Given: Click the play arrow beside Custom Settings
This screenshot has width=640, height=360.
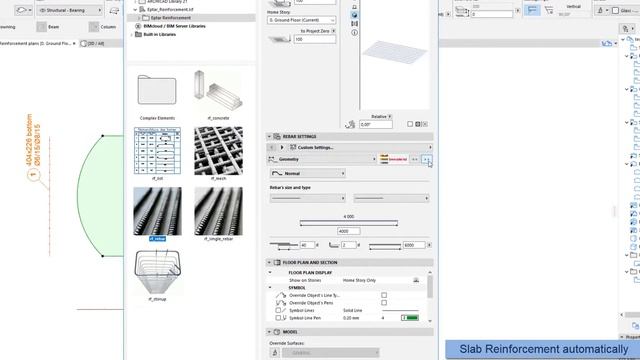Looking at the screenshot, I should (282, 147).
